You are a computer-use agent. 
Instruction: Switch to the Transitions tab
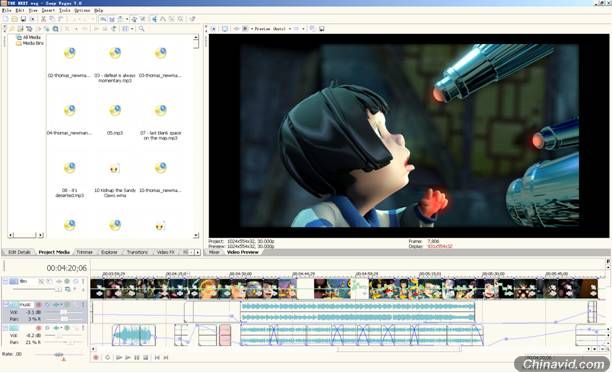137,252
